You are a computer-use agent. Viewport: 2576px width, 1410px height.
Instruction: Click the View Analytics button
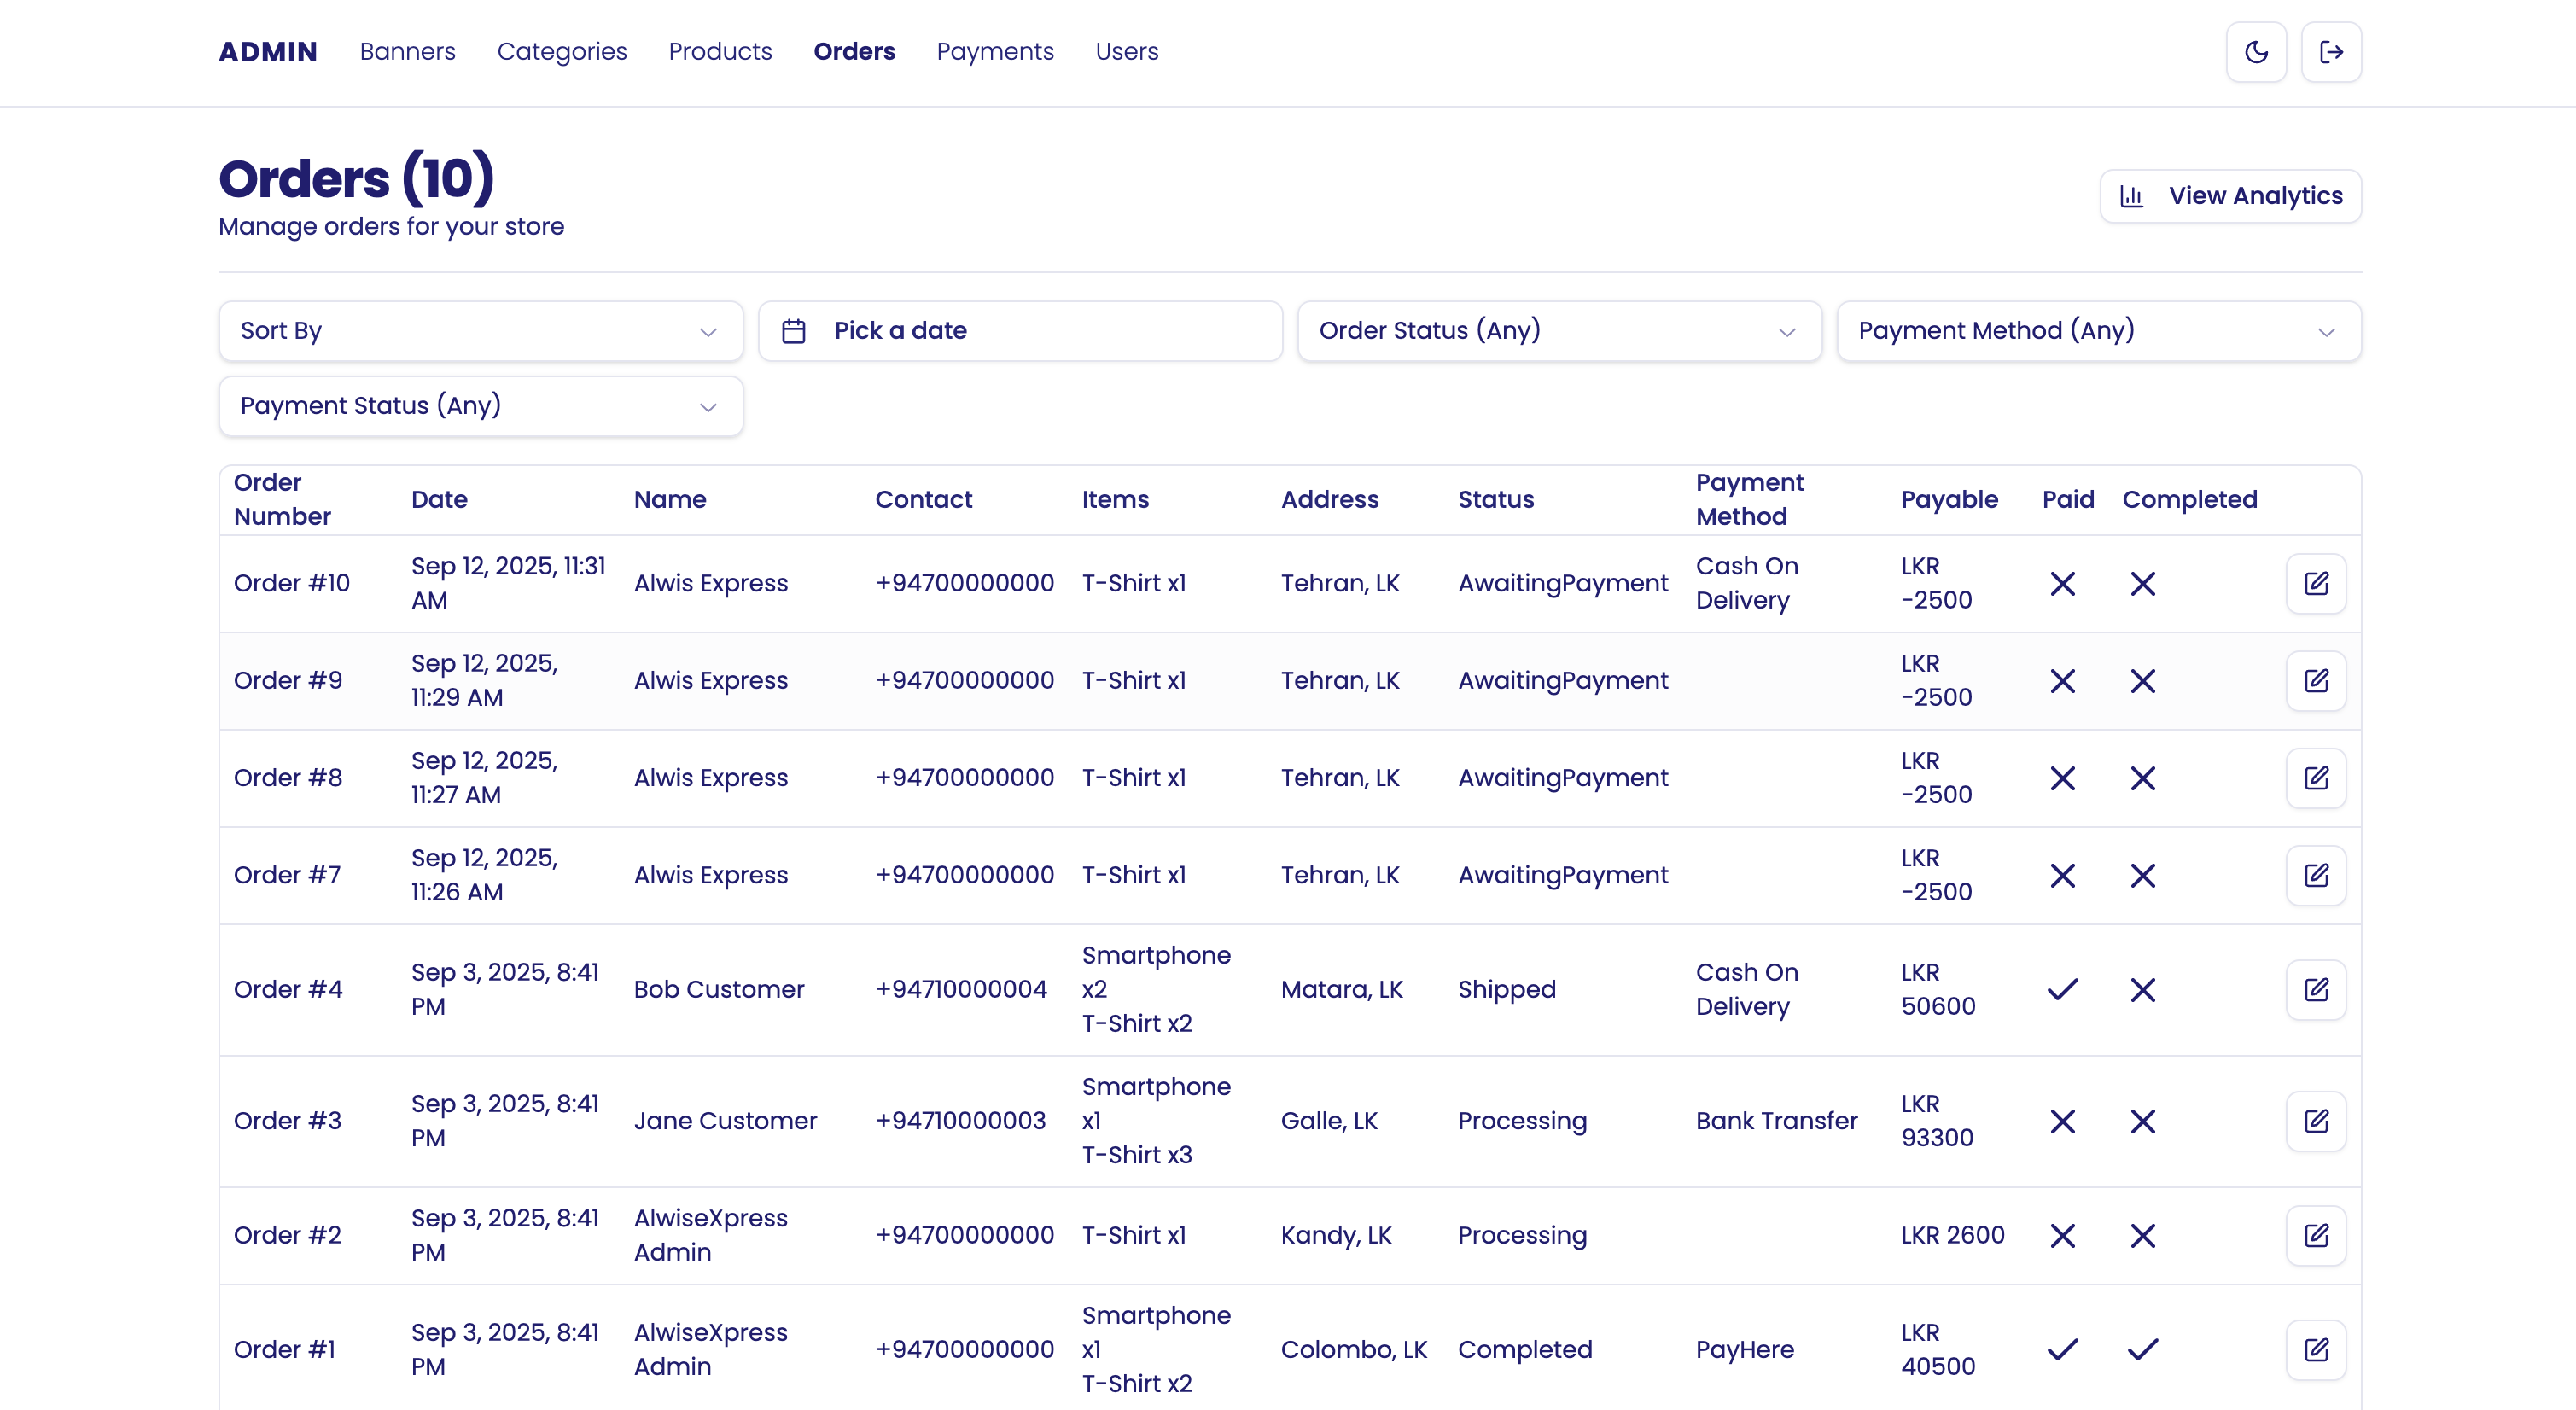coord(2230,196)
